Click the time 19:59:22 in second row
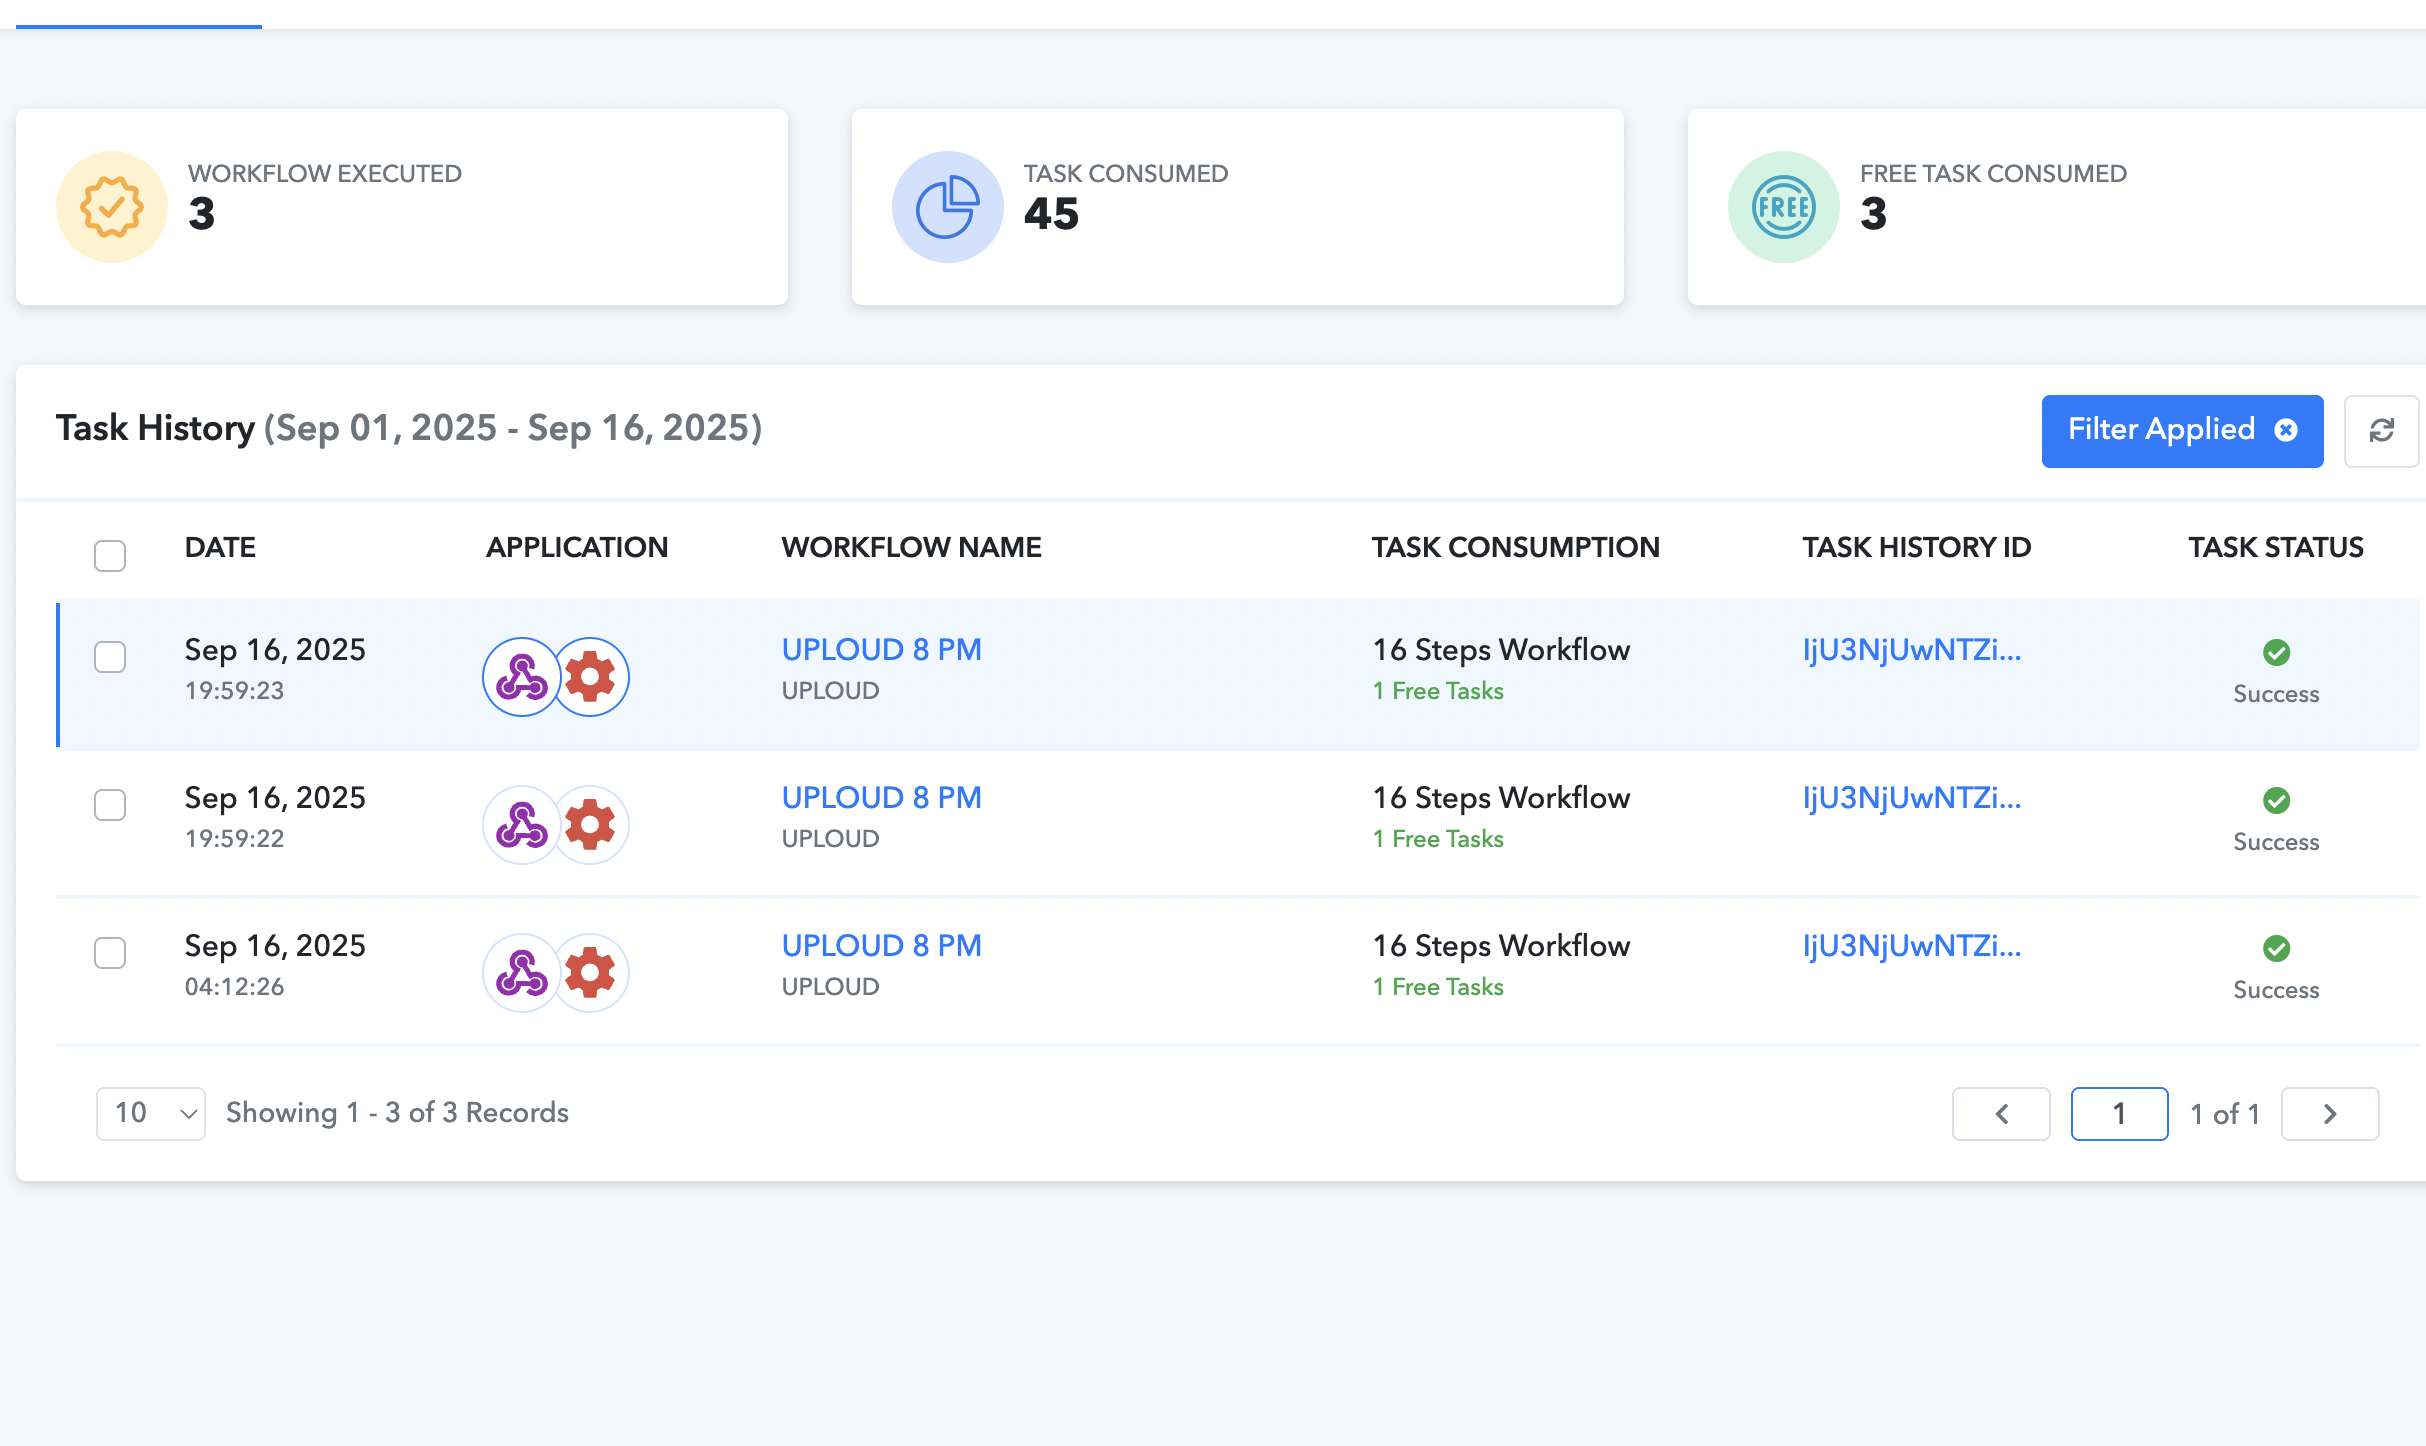The image size is (2426, 1446). point(235,839)
